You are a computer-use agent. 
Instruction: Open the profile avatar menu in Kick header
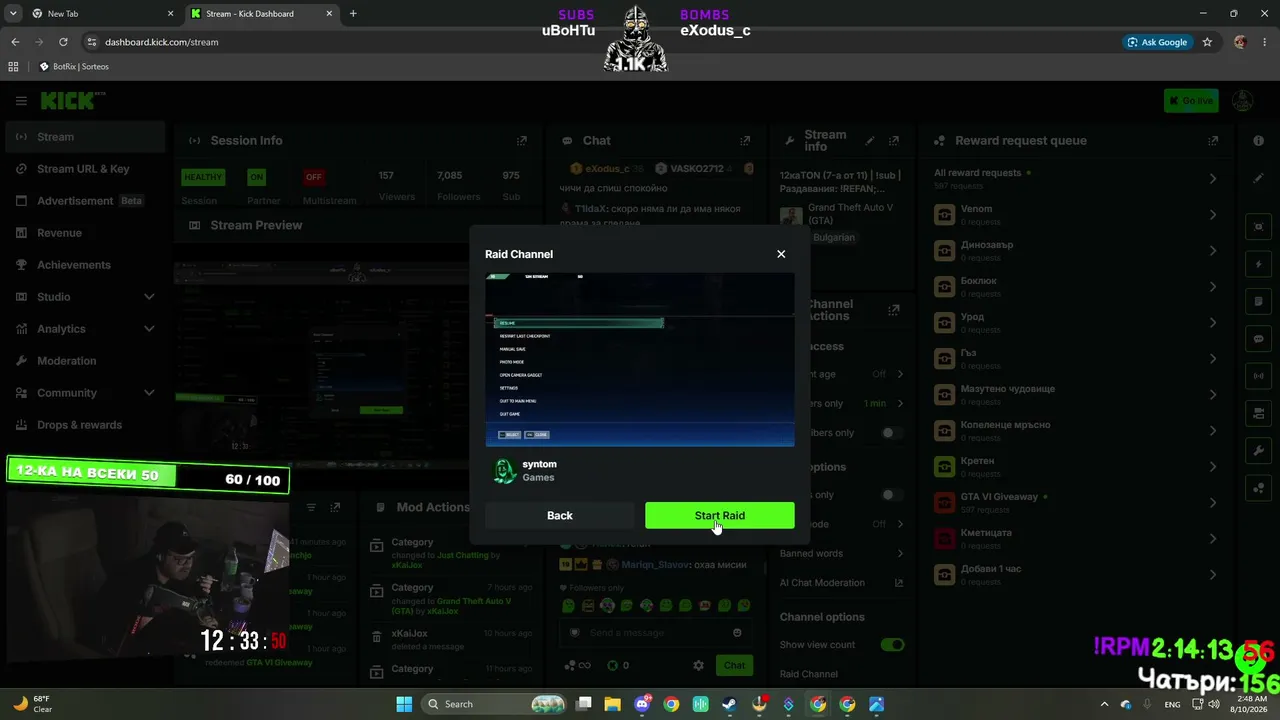click(1243, 101)
